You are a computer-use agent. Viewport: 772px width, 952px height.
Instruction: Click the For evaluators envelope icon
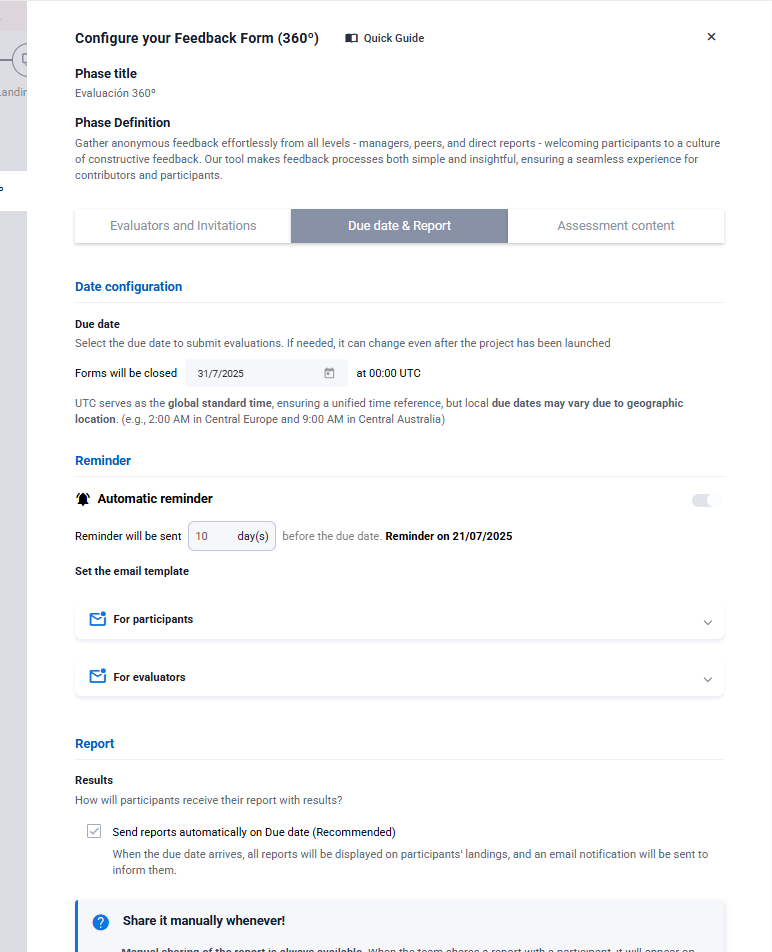point(97,677)
